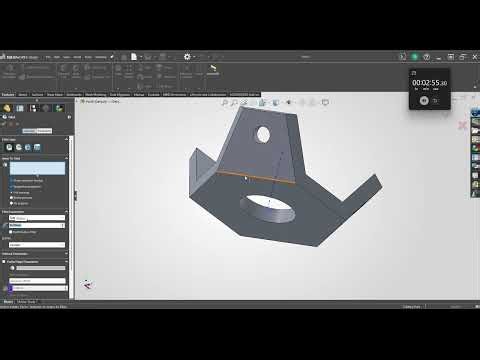
Task: Select the FilletXpert tab
Action: 44,131
